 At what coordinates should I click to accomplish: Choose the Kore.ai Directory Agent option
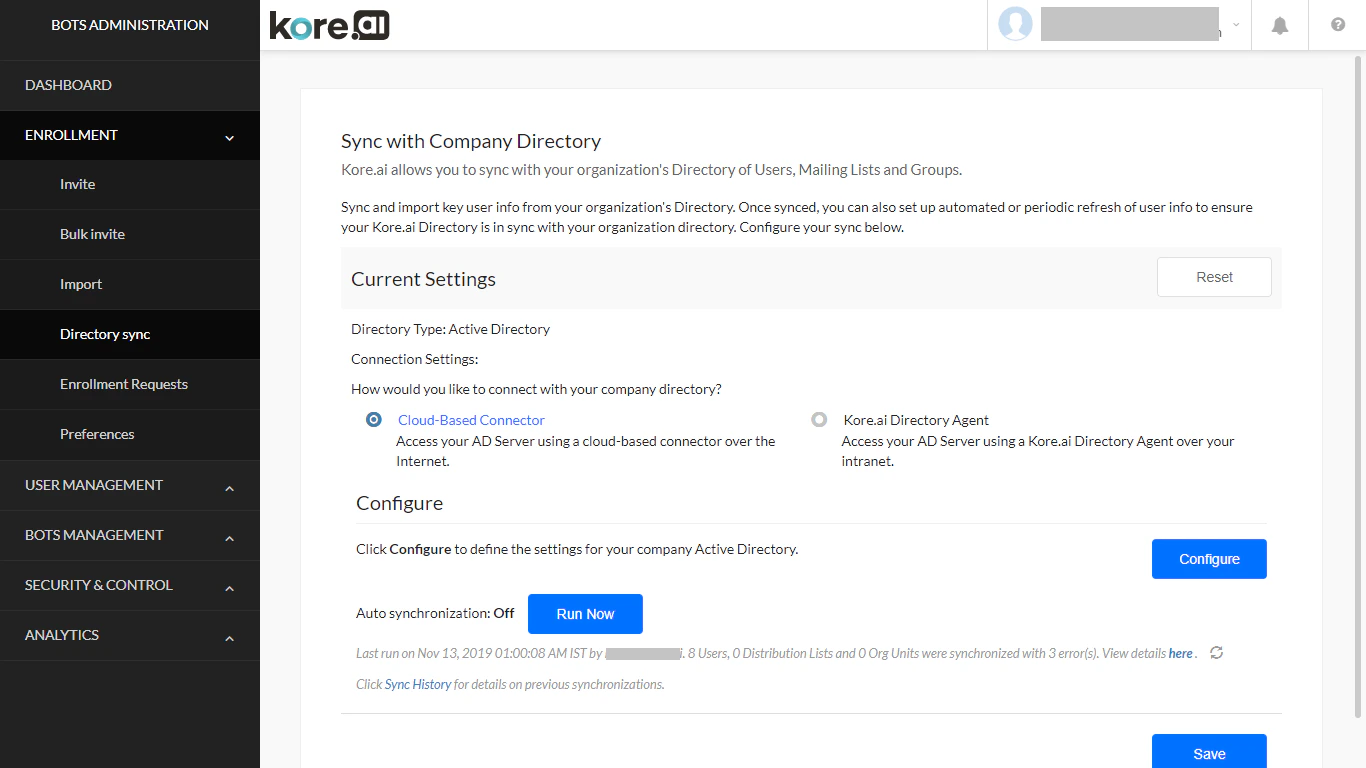[819, 419]
